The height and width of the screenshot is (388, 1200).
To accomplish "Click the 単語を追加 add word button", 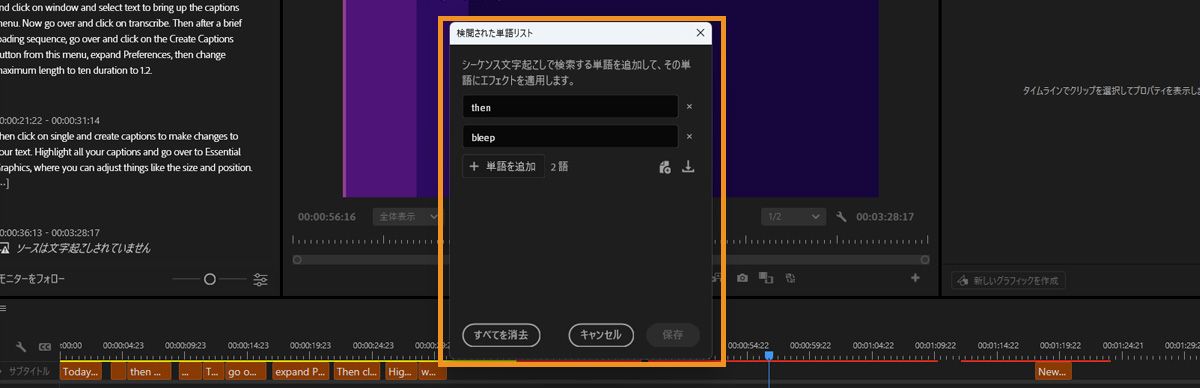I will 503,167.
